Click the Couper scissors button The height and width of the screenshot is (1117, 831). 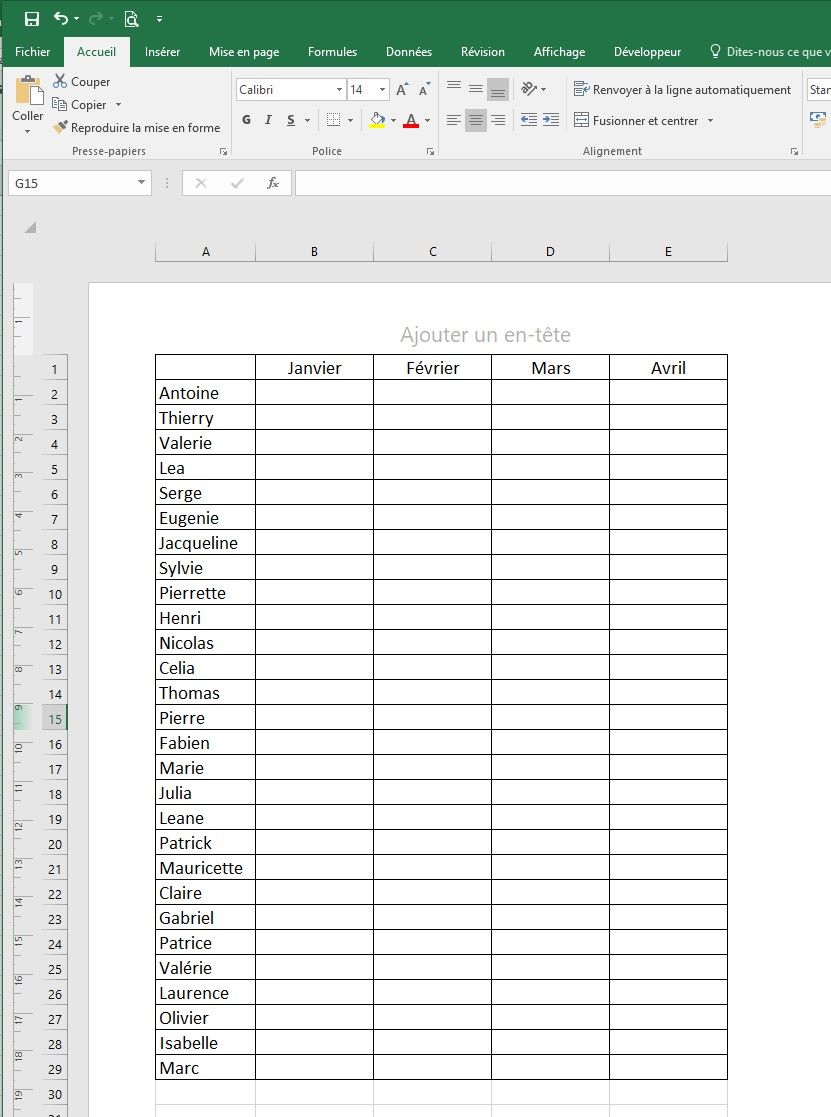tap(82, 82)
